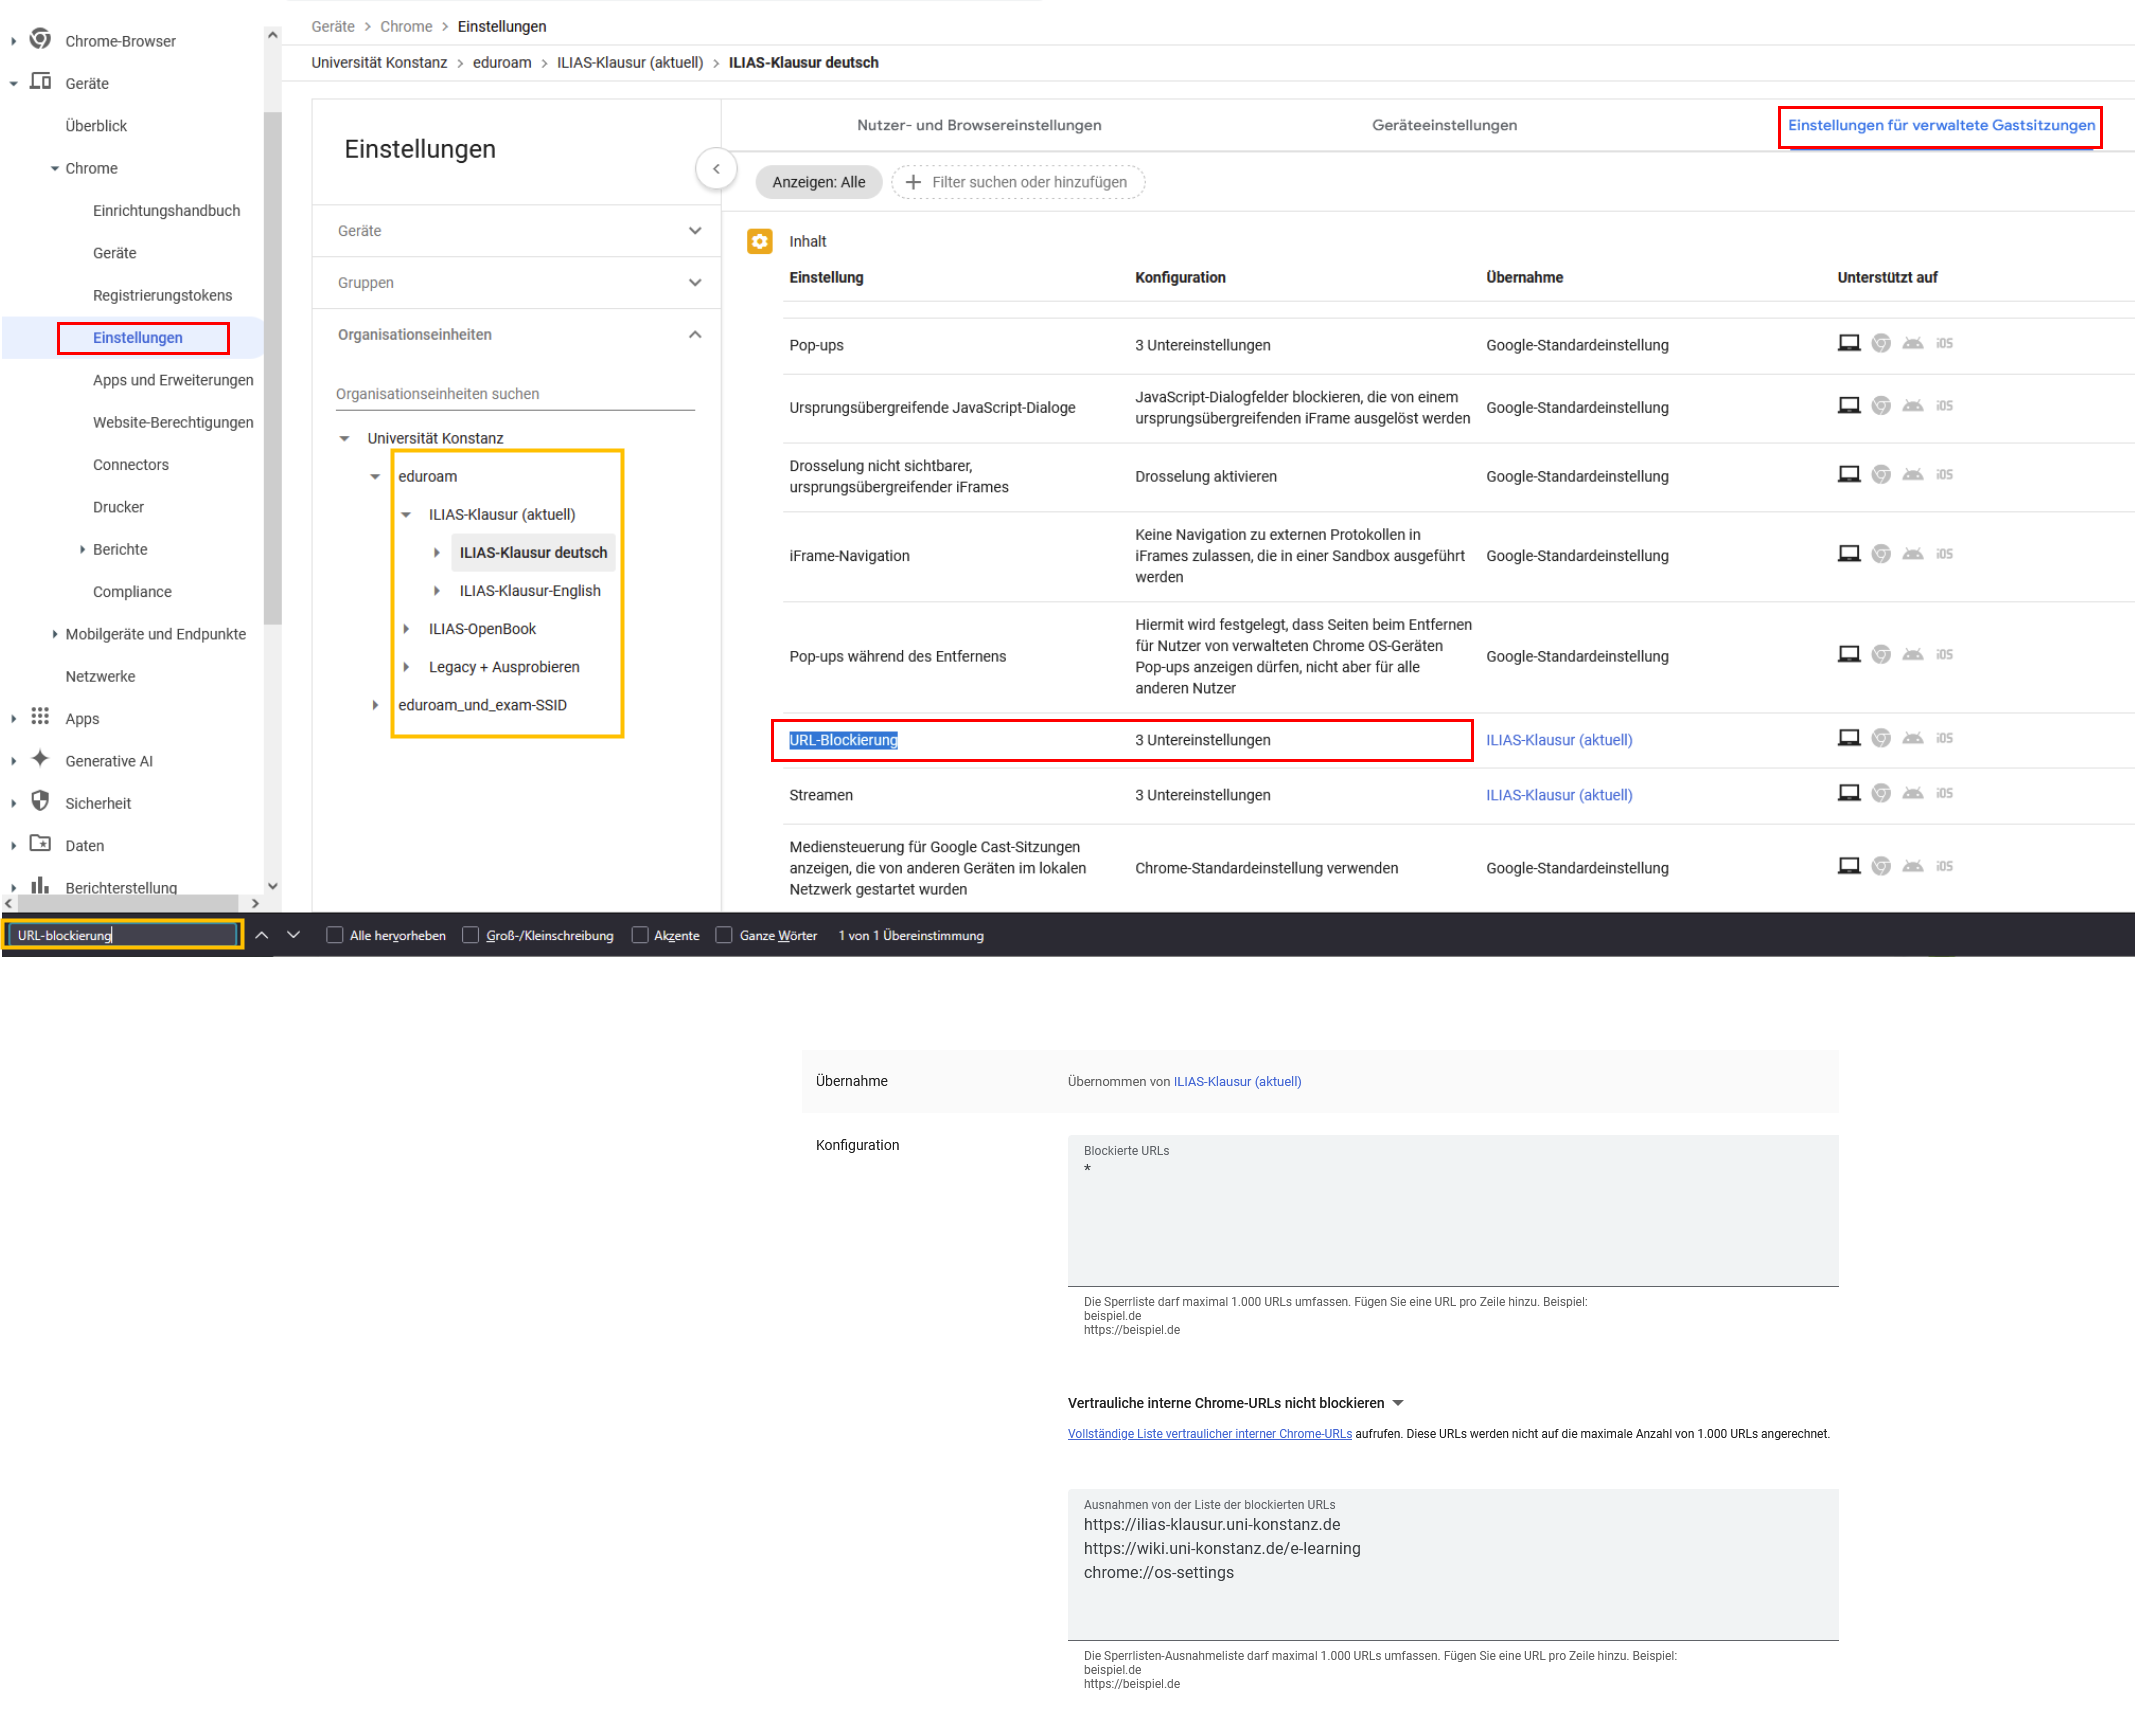Click the laptop icon in the Pop-ups row
Image resolution: width=2136 pixels, height=1719 pixels.
pyautogui.click(x=1849, y=343)
